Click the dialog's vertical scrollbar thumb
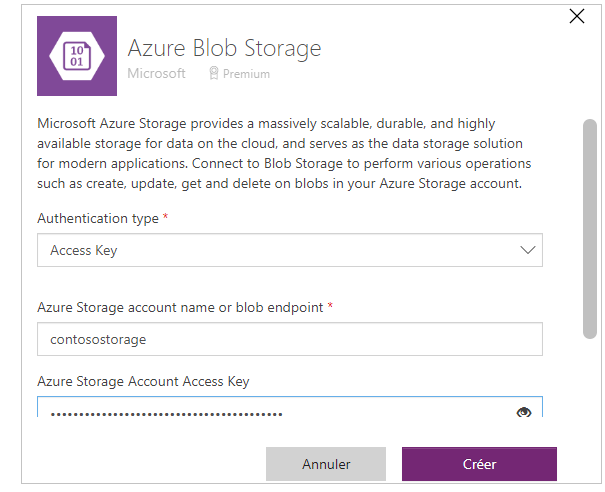605x492 pixels. pyautogui.click(x=590, y=229)
